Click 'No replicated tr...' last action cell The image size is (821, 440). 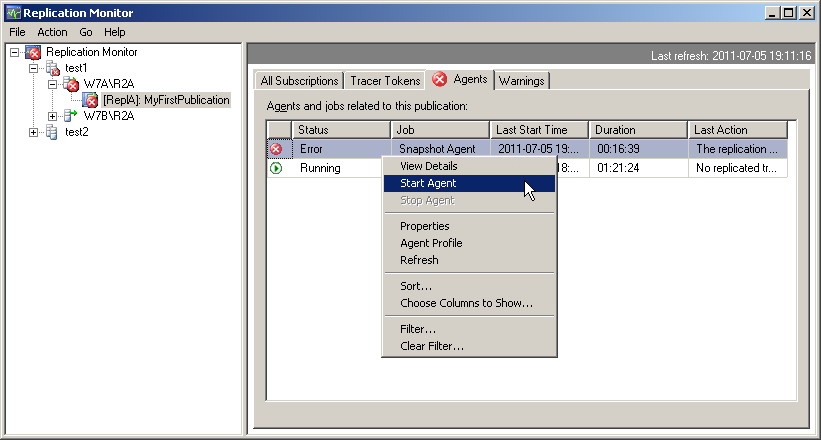point(738,168)
